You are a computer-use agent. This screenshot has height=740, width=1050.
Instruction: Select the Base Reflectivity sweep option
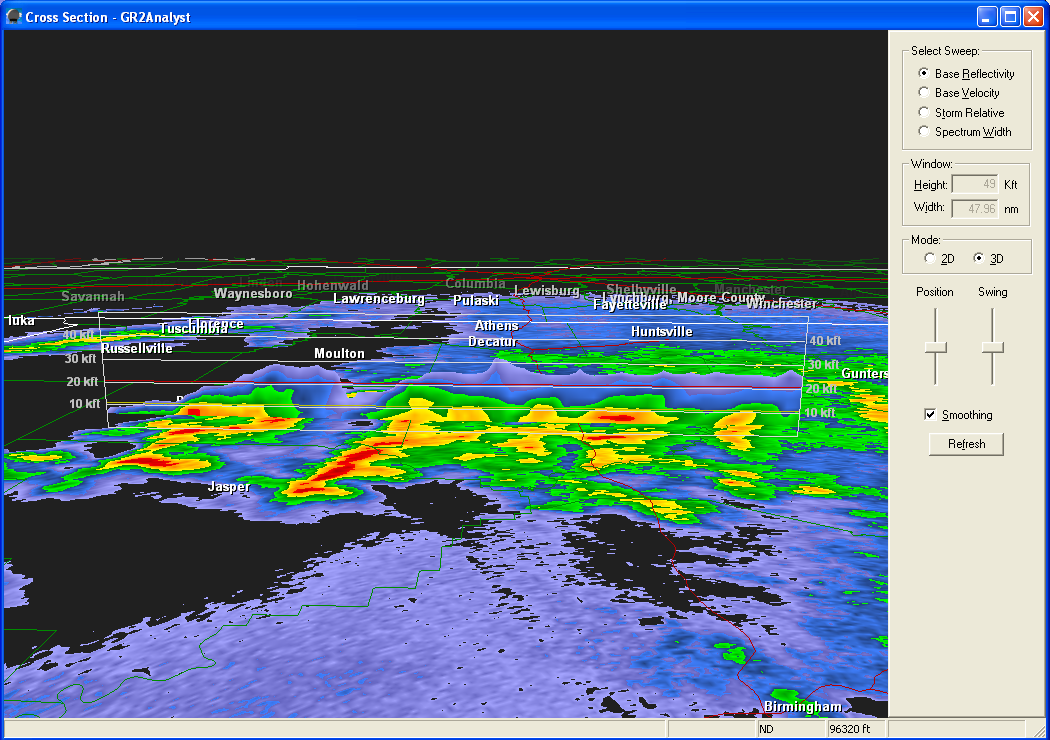click(x=924, y=73)
